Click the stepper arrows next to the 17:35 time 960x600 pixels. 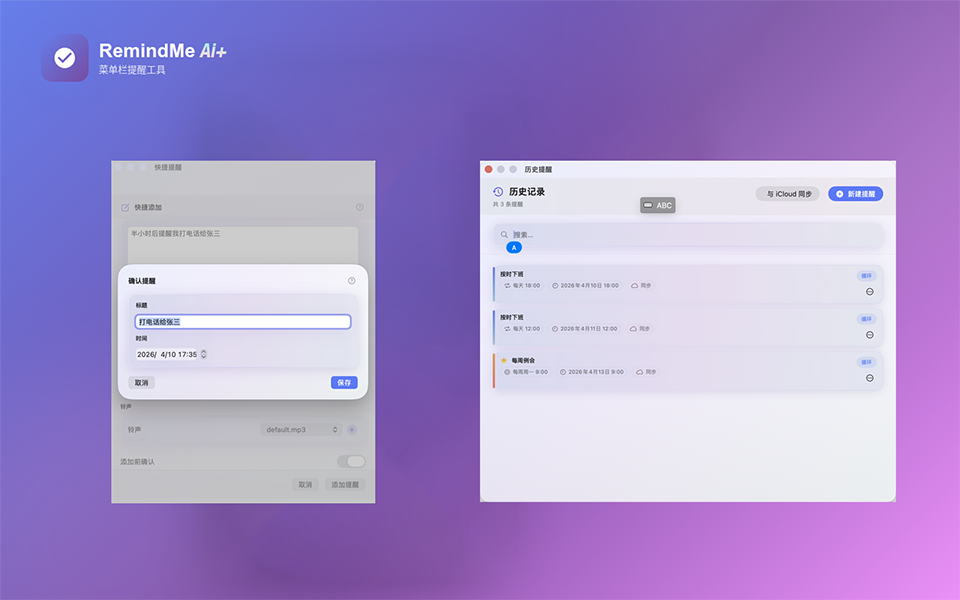coord(204,354)
